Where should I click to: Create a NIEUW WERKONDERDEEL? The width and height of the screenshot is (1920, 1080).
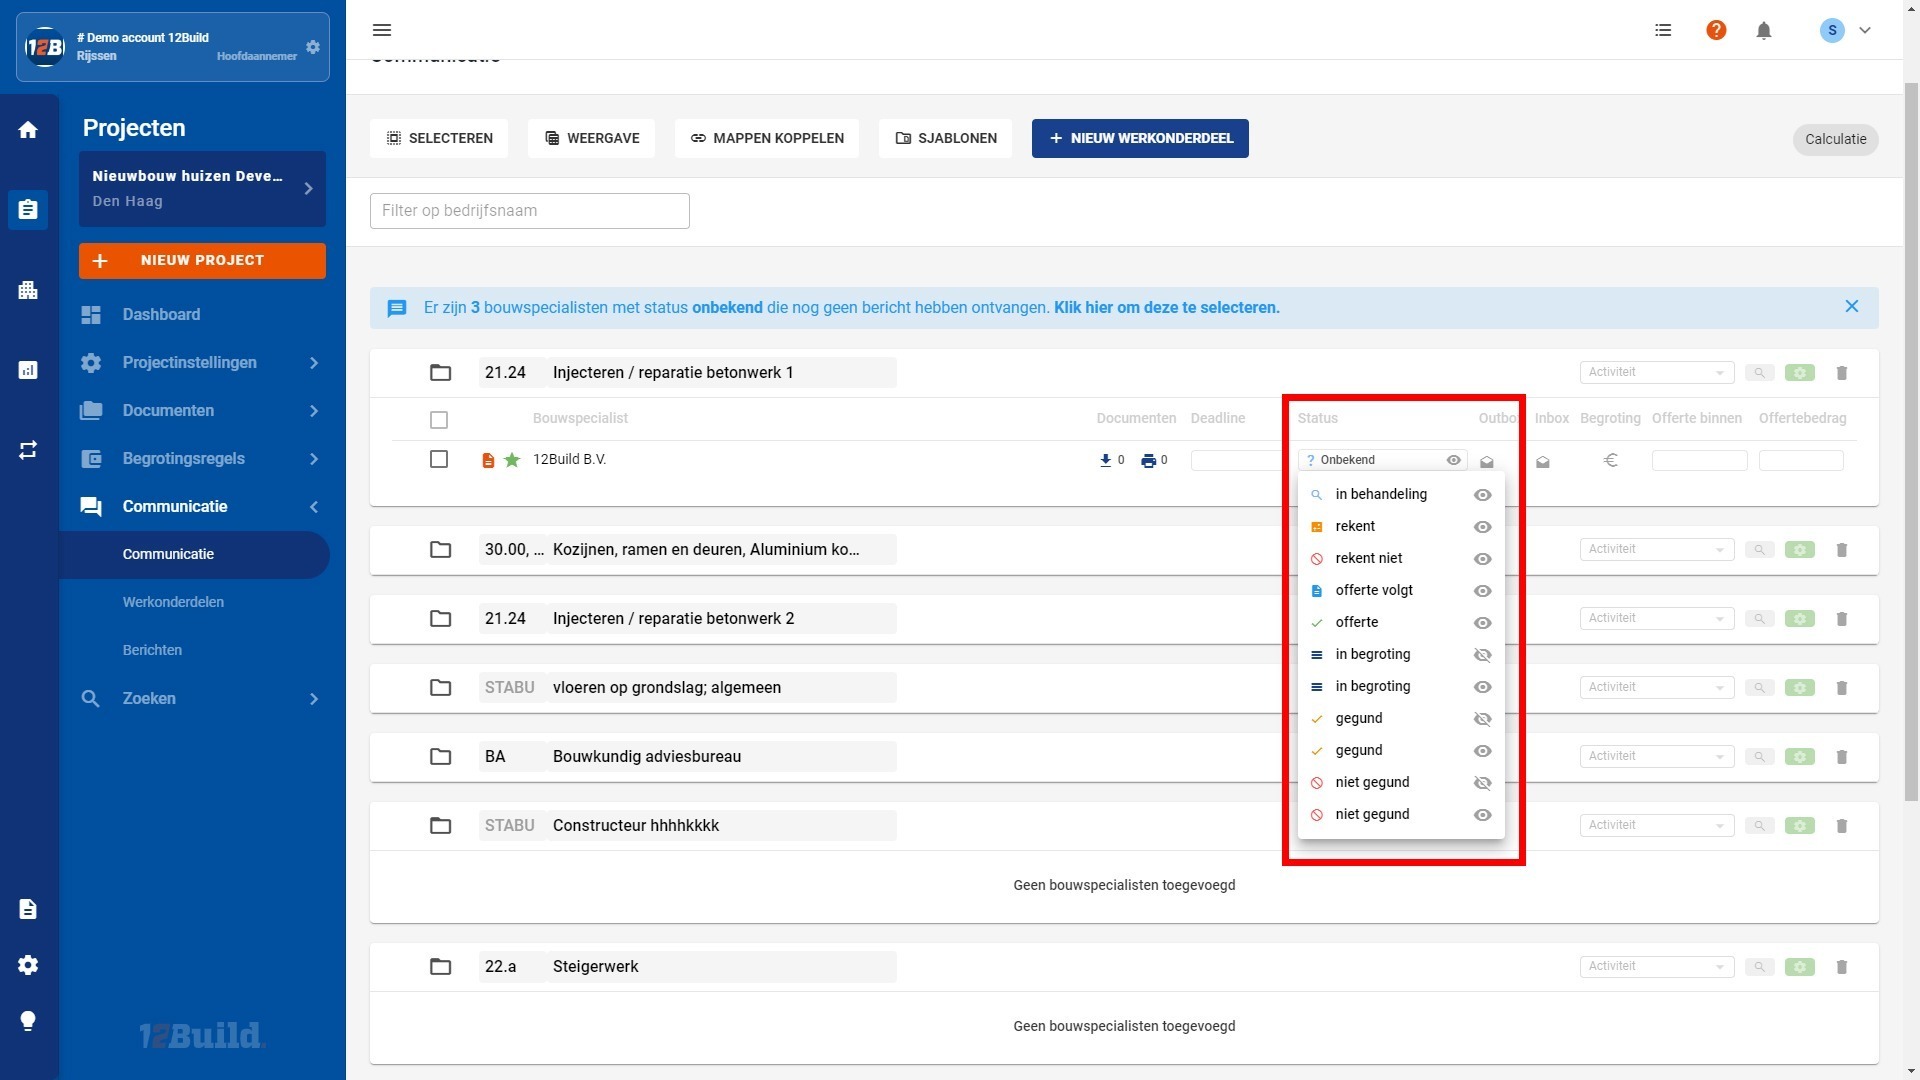click(x=1140, y=139)
